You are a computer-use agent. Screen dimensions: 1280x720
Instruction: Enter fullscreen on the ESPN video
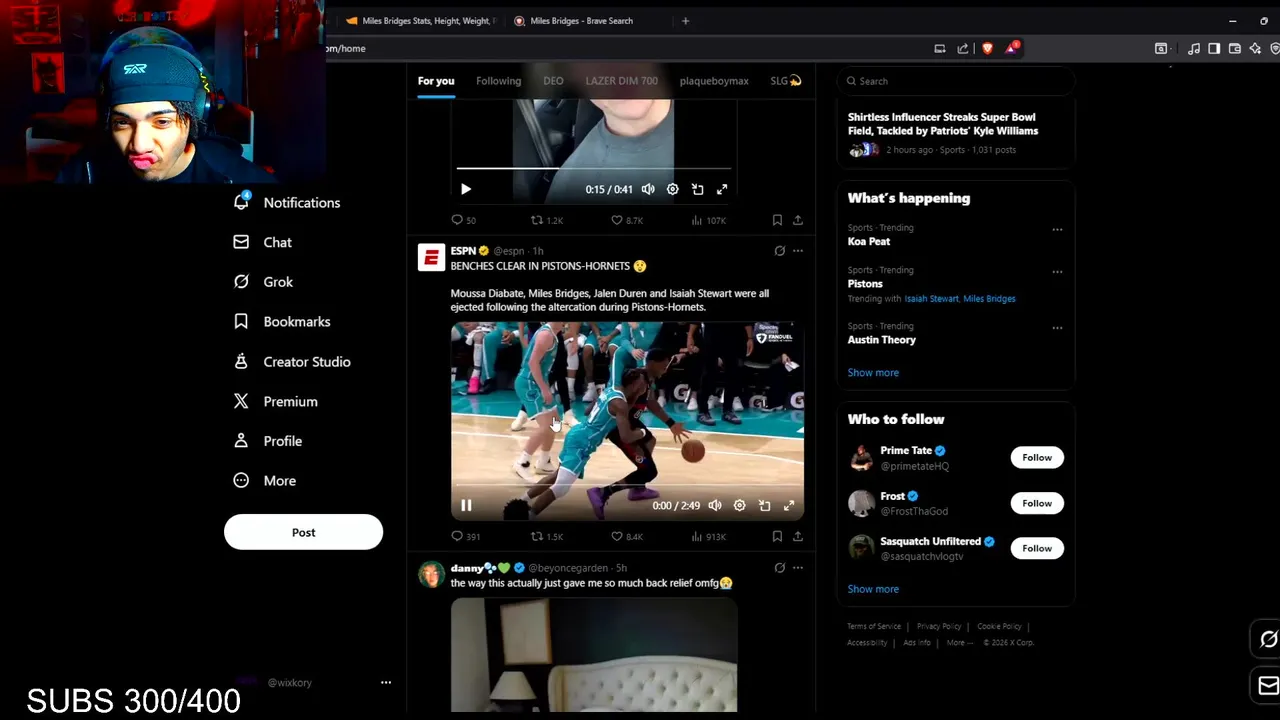(x=789, y=506)
